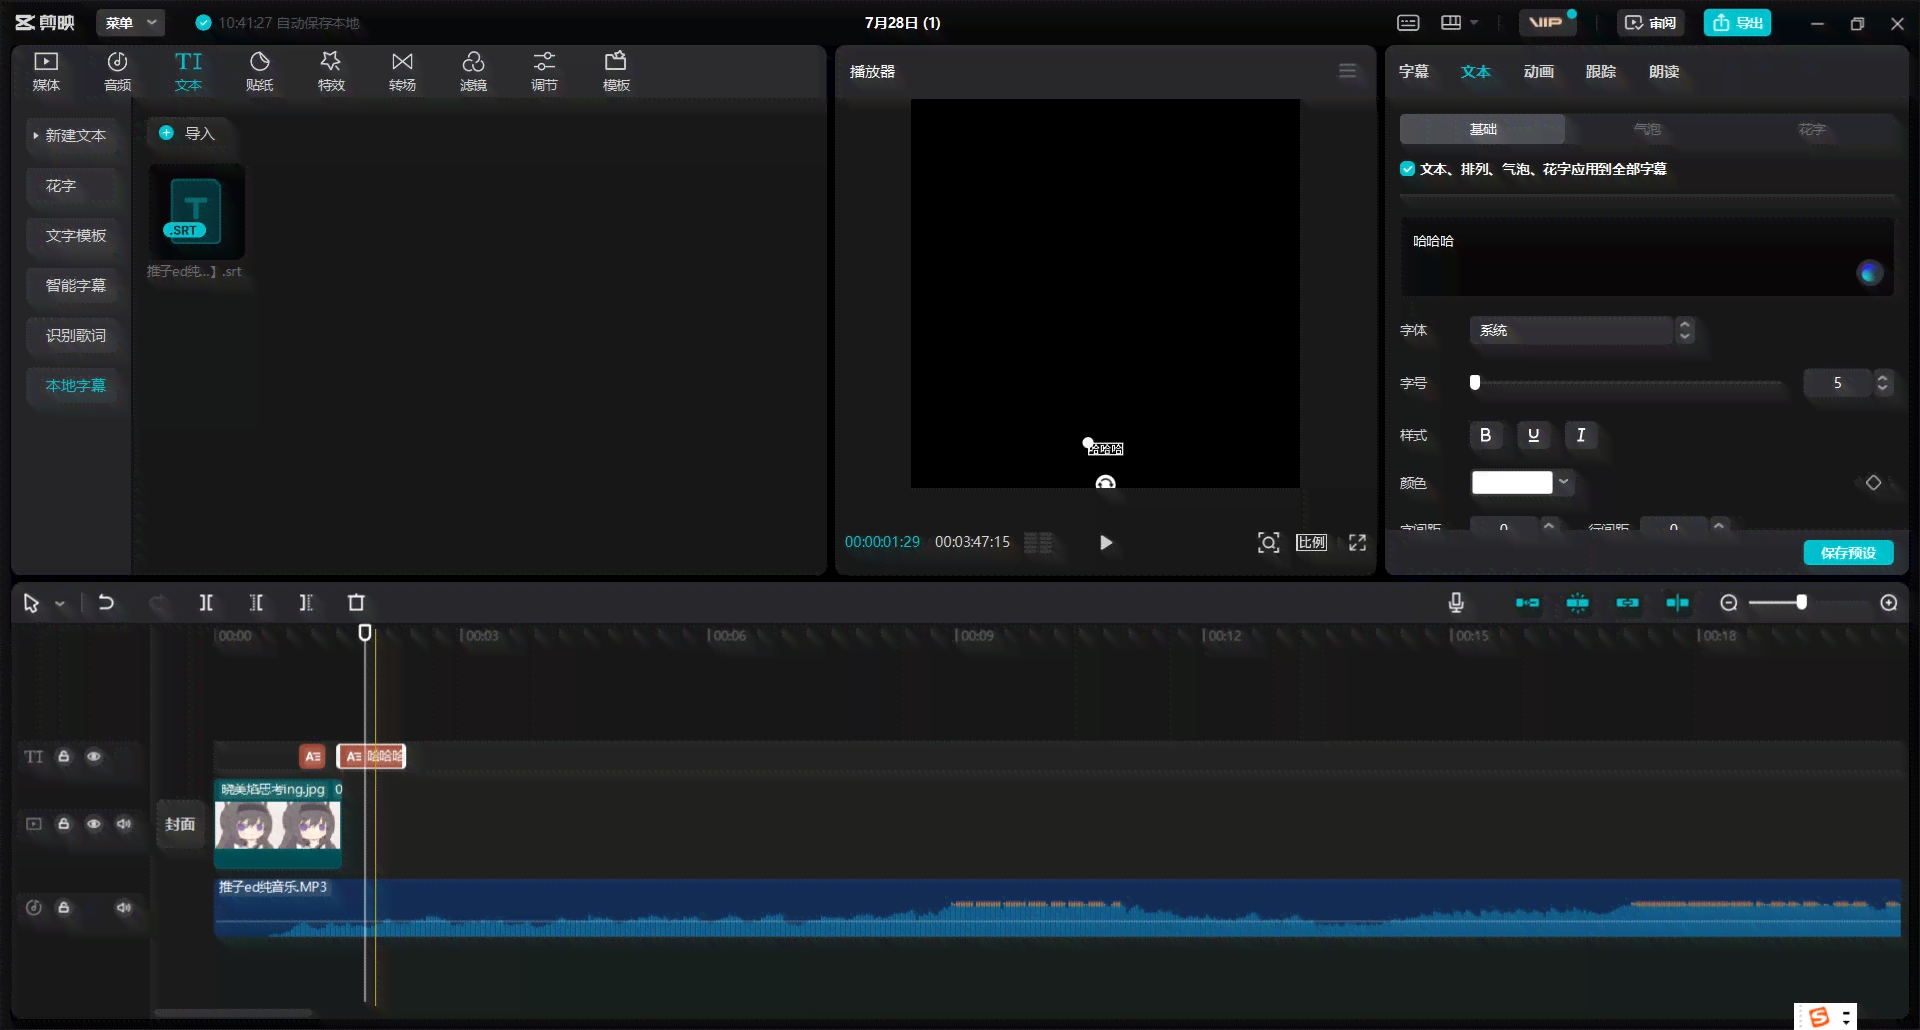Viewport: 1920px width, 1030px height.
Task: Toggle main track magnet icon
Action: click(x=1527, y=602)
